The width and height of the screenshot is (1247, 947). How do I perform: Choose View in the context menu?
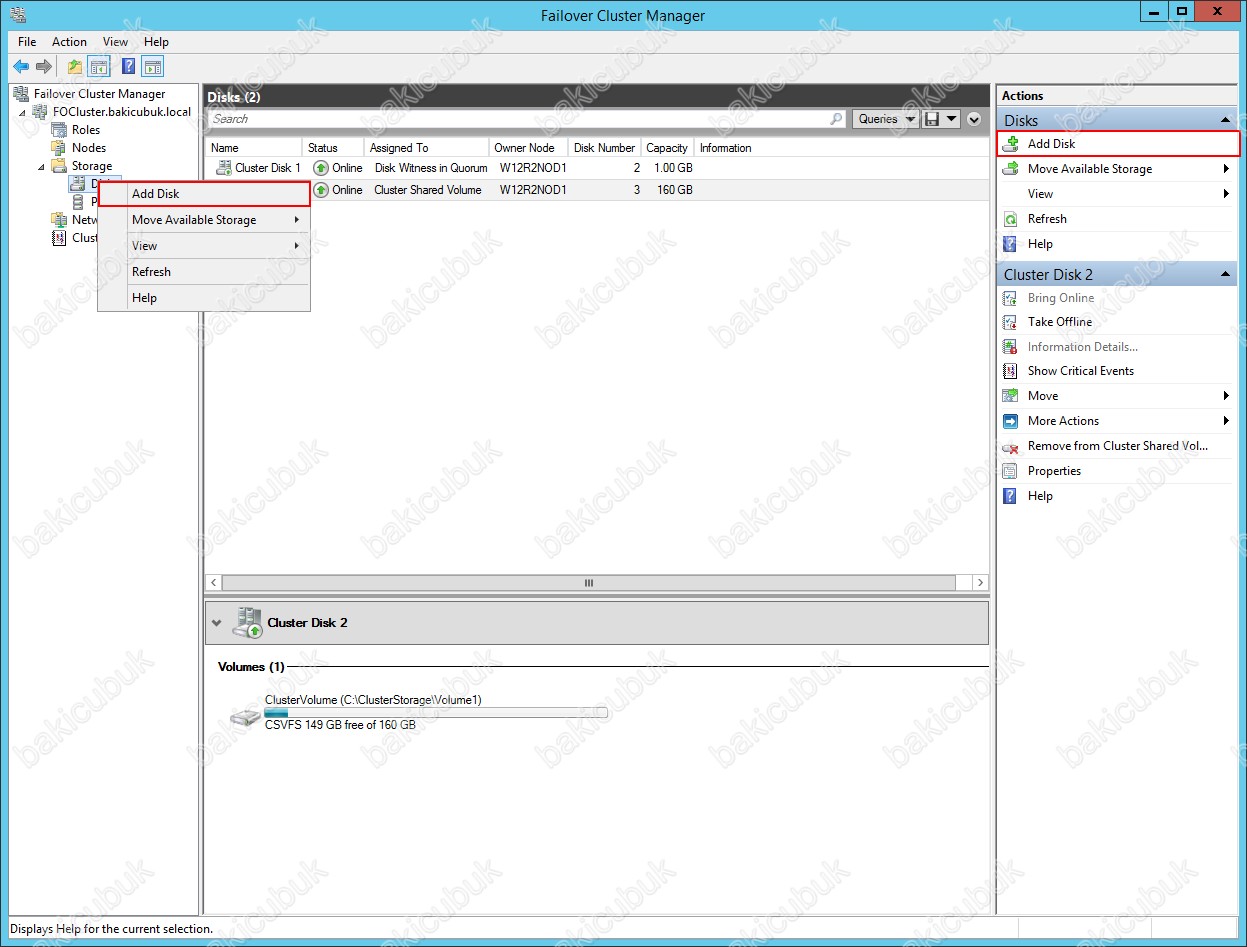[204, 246]
